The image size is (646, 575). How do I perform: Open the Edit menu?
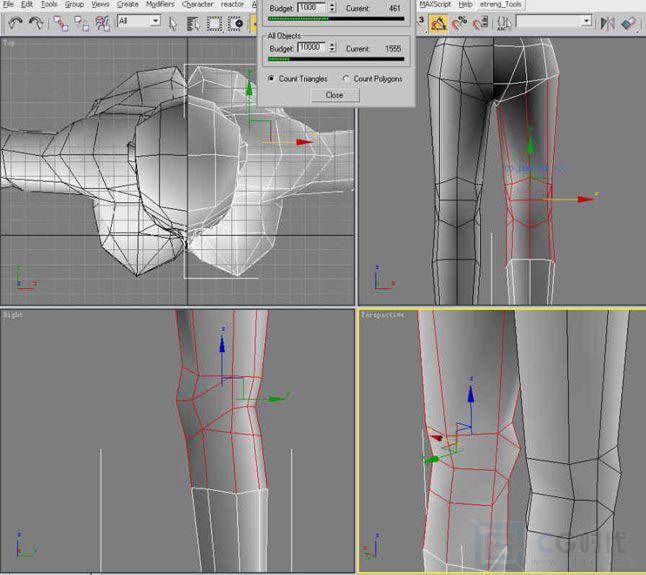coord(27,5)
